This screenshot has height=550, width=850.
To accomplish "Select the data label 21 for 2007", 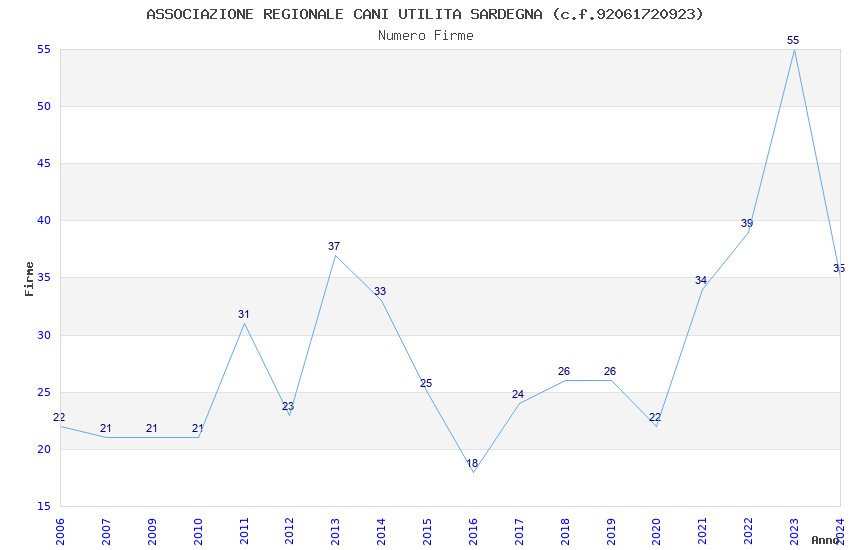I will (105, 429).
